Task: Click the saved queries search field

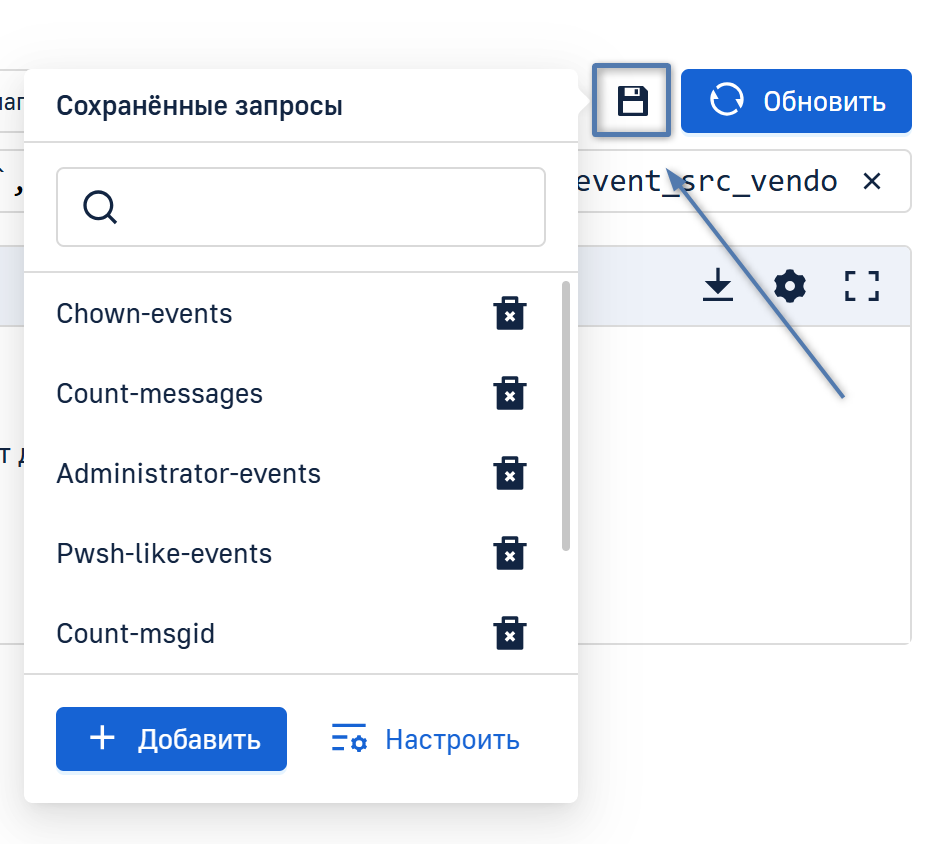Action: coord(320,207)
